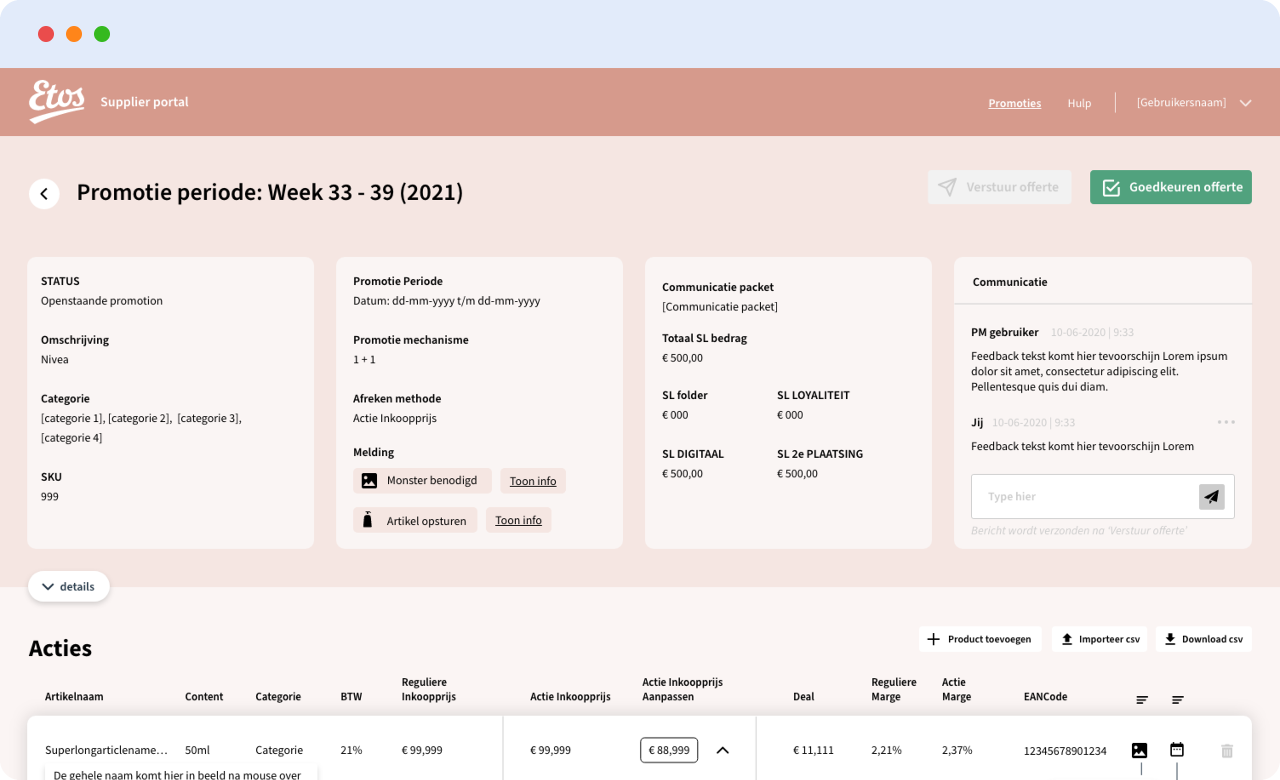The width and height of the screenshot is (1280, 780).
Task: Click the Product toevoegen button
Action: click(980, 639)
